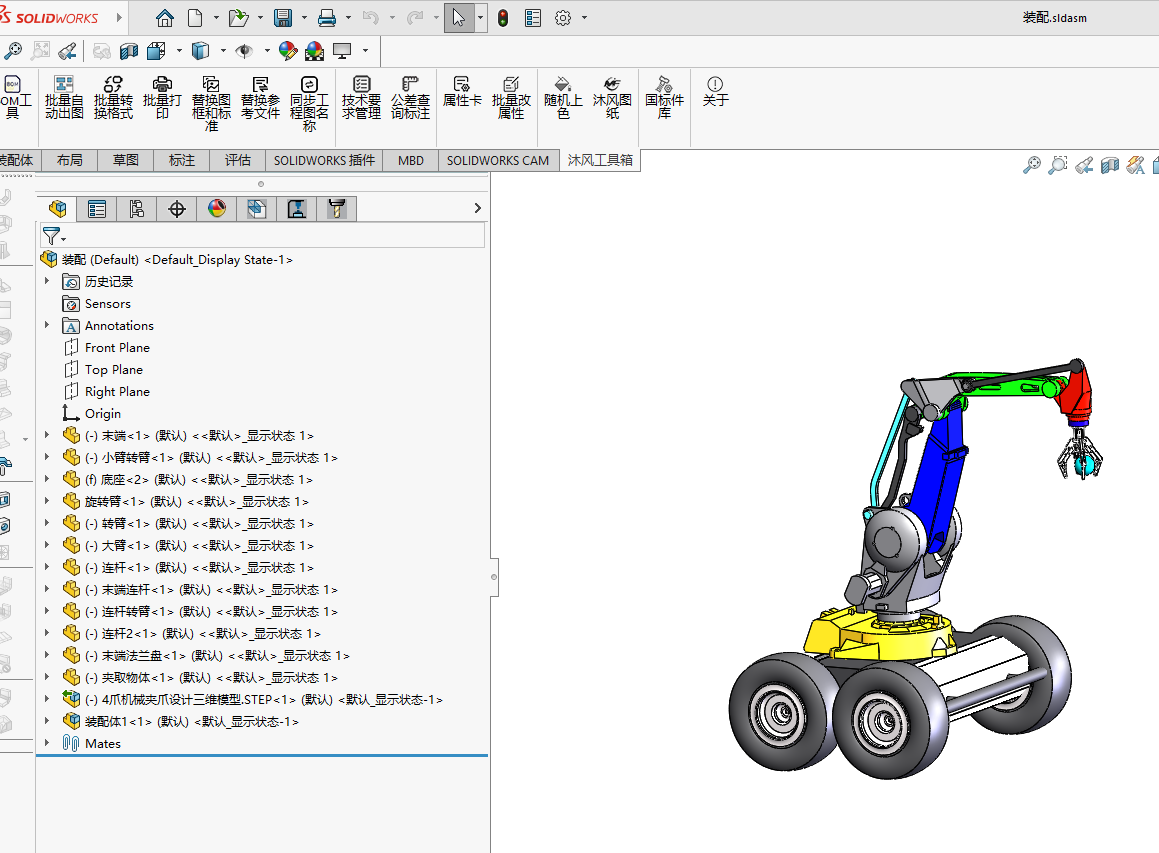Click the Home icon in the top toolbar
This screenshot has height=853, width=1159.
[165, 18]
